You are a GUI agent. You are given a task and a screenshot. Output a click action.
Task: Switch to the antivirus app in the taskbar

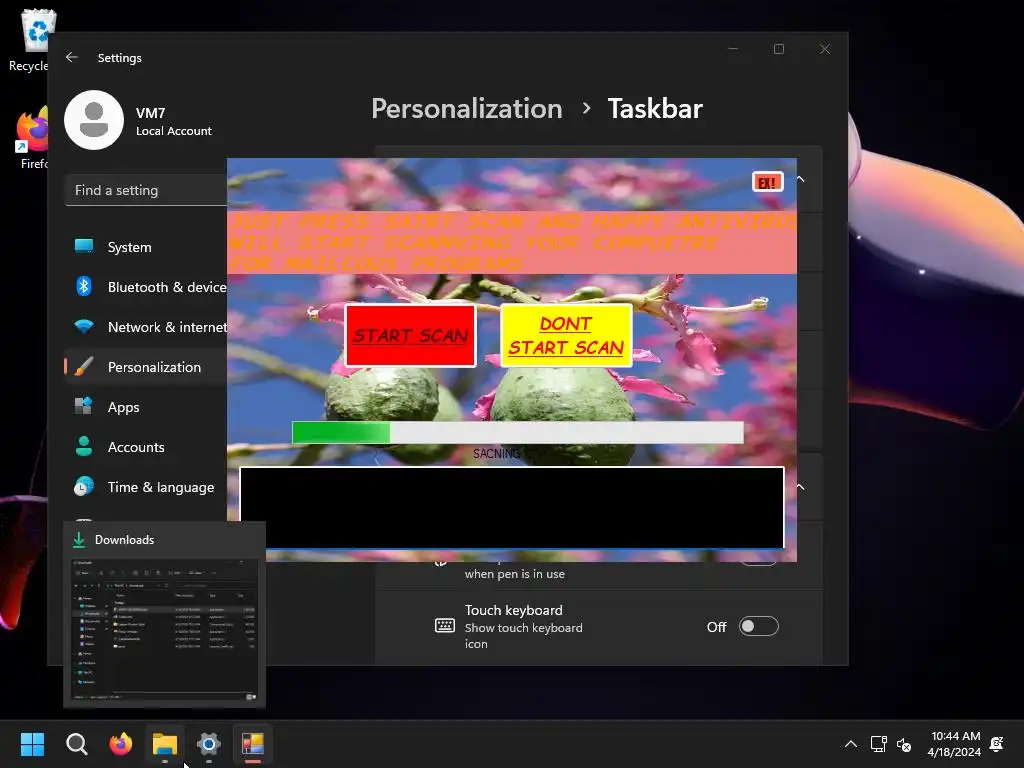click(253, 744)
